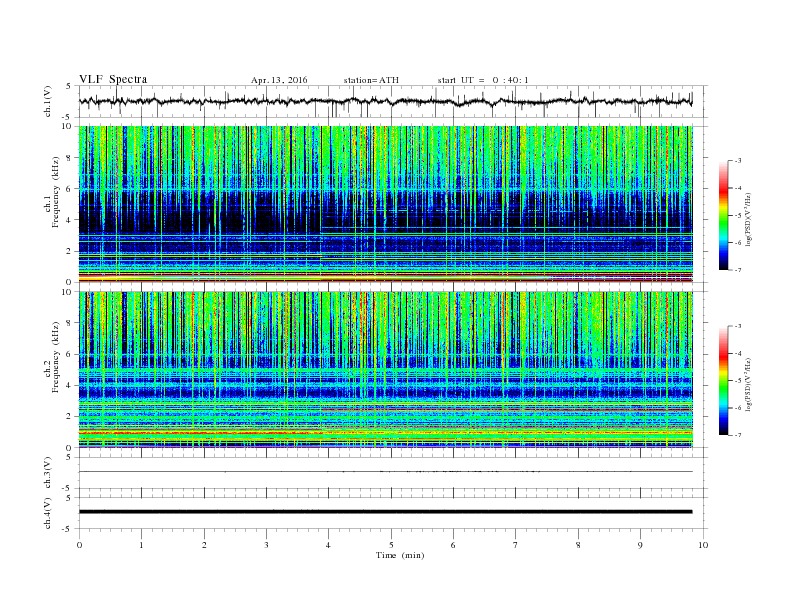Click the ch.2 "Frequency (kHz)" axis label
The height and width of the screenshot is (612, 792).
(x=56, y=356)
